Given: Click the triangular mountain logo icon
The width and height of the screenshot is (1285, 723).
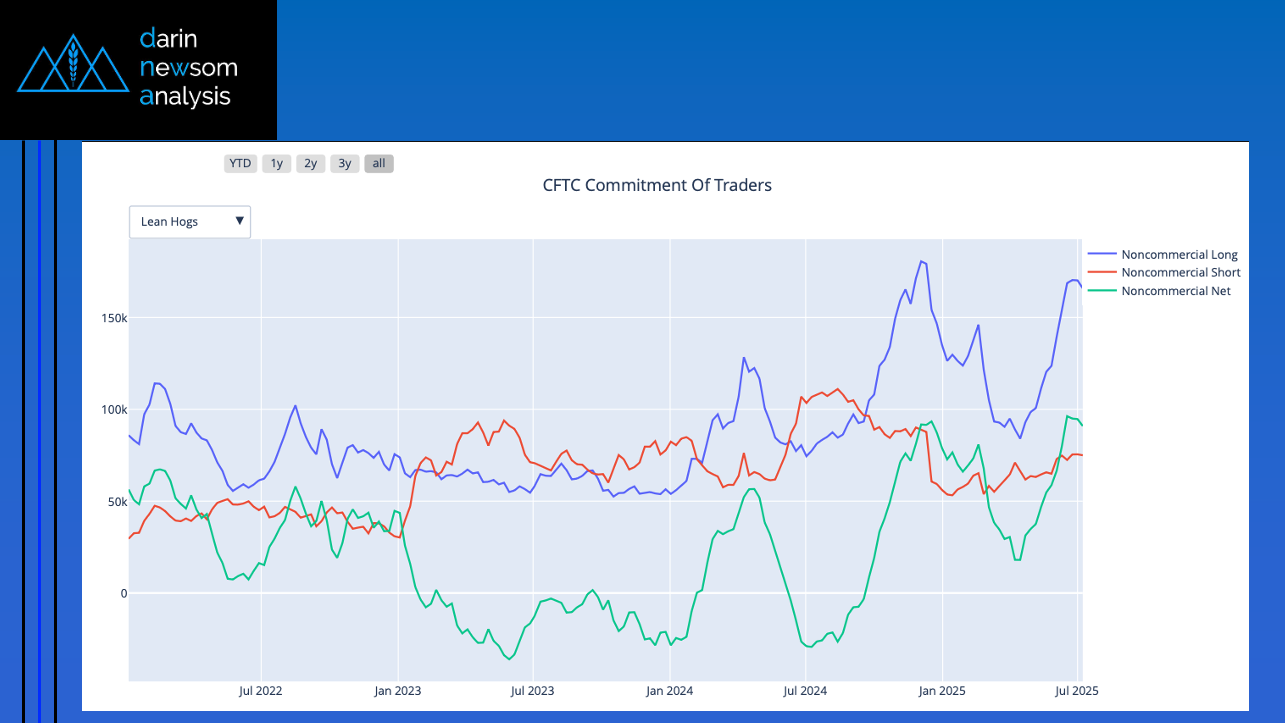Looking at the screenshot, I should coord(76,65).
